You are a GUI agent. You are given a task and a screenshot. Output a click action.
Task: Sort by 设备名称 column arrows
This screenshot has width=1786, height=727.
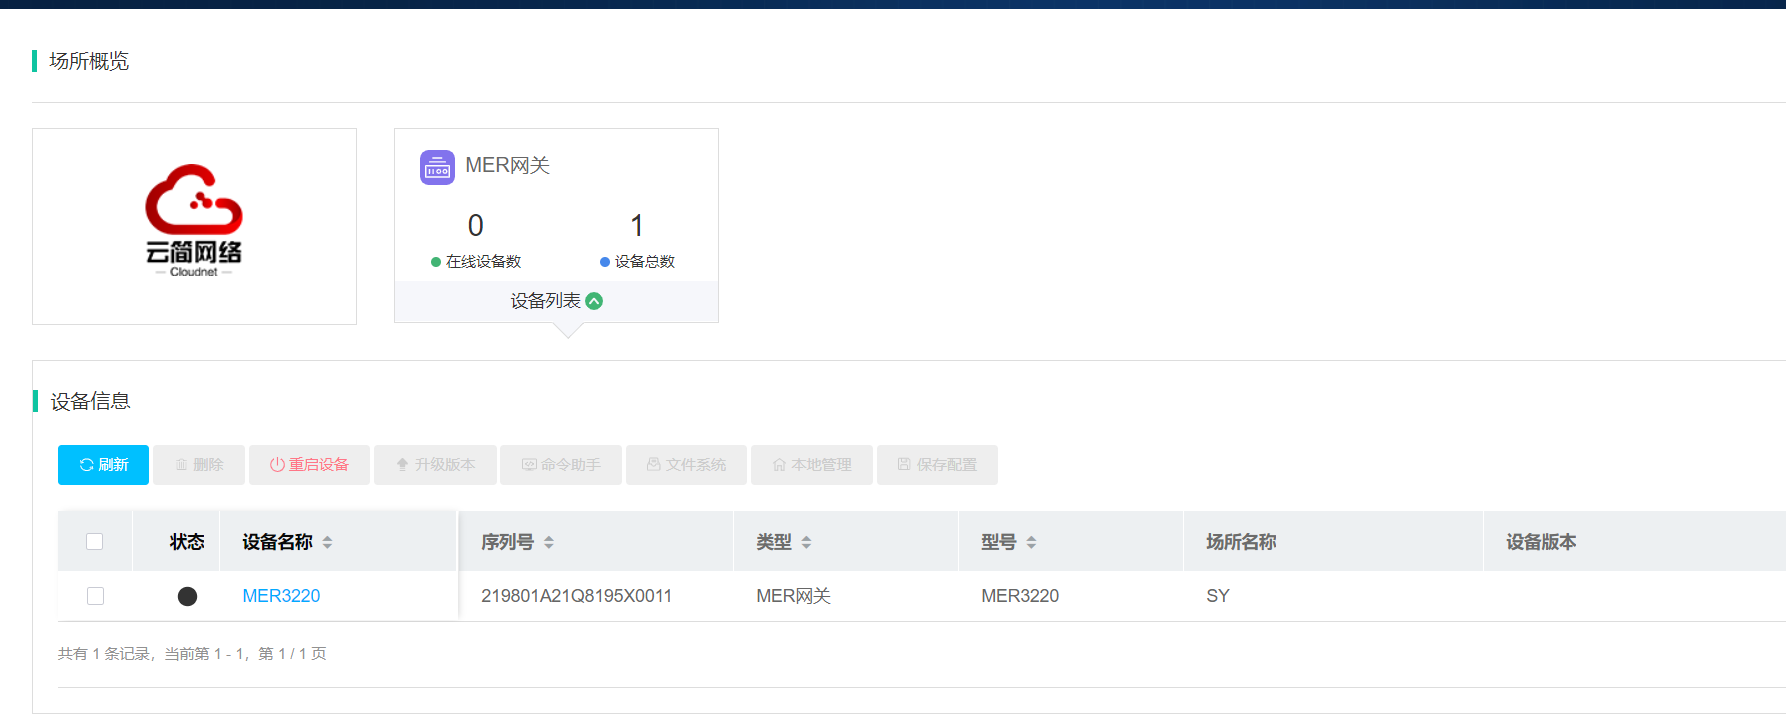click(x=327, y=542)
